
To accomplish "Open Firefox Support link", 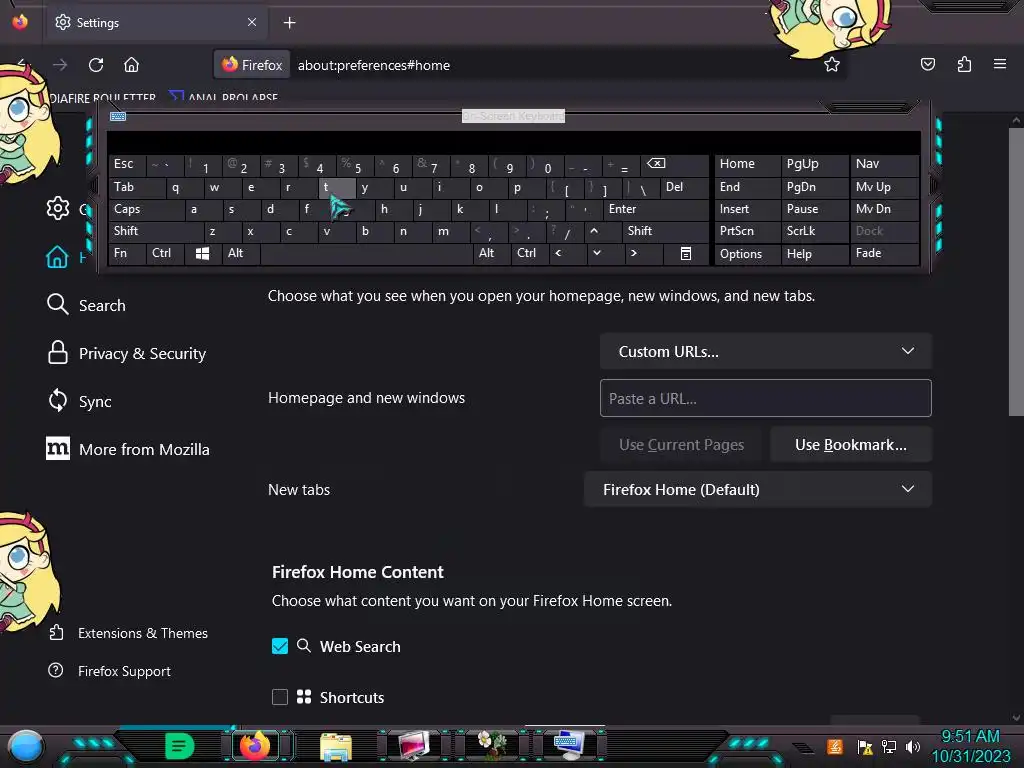I will [110, 671].
